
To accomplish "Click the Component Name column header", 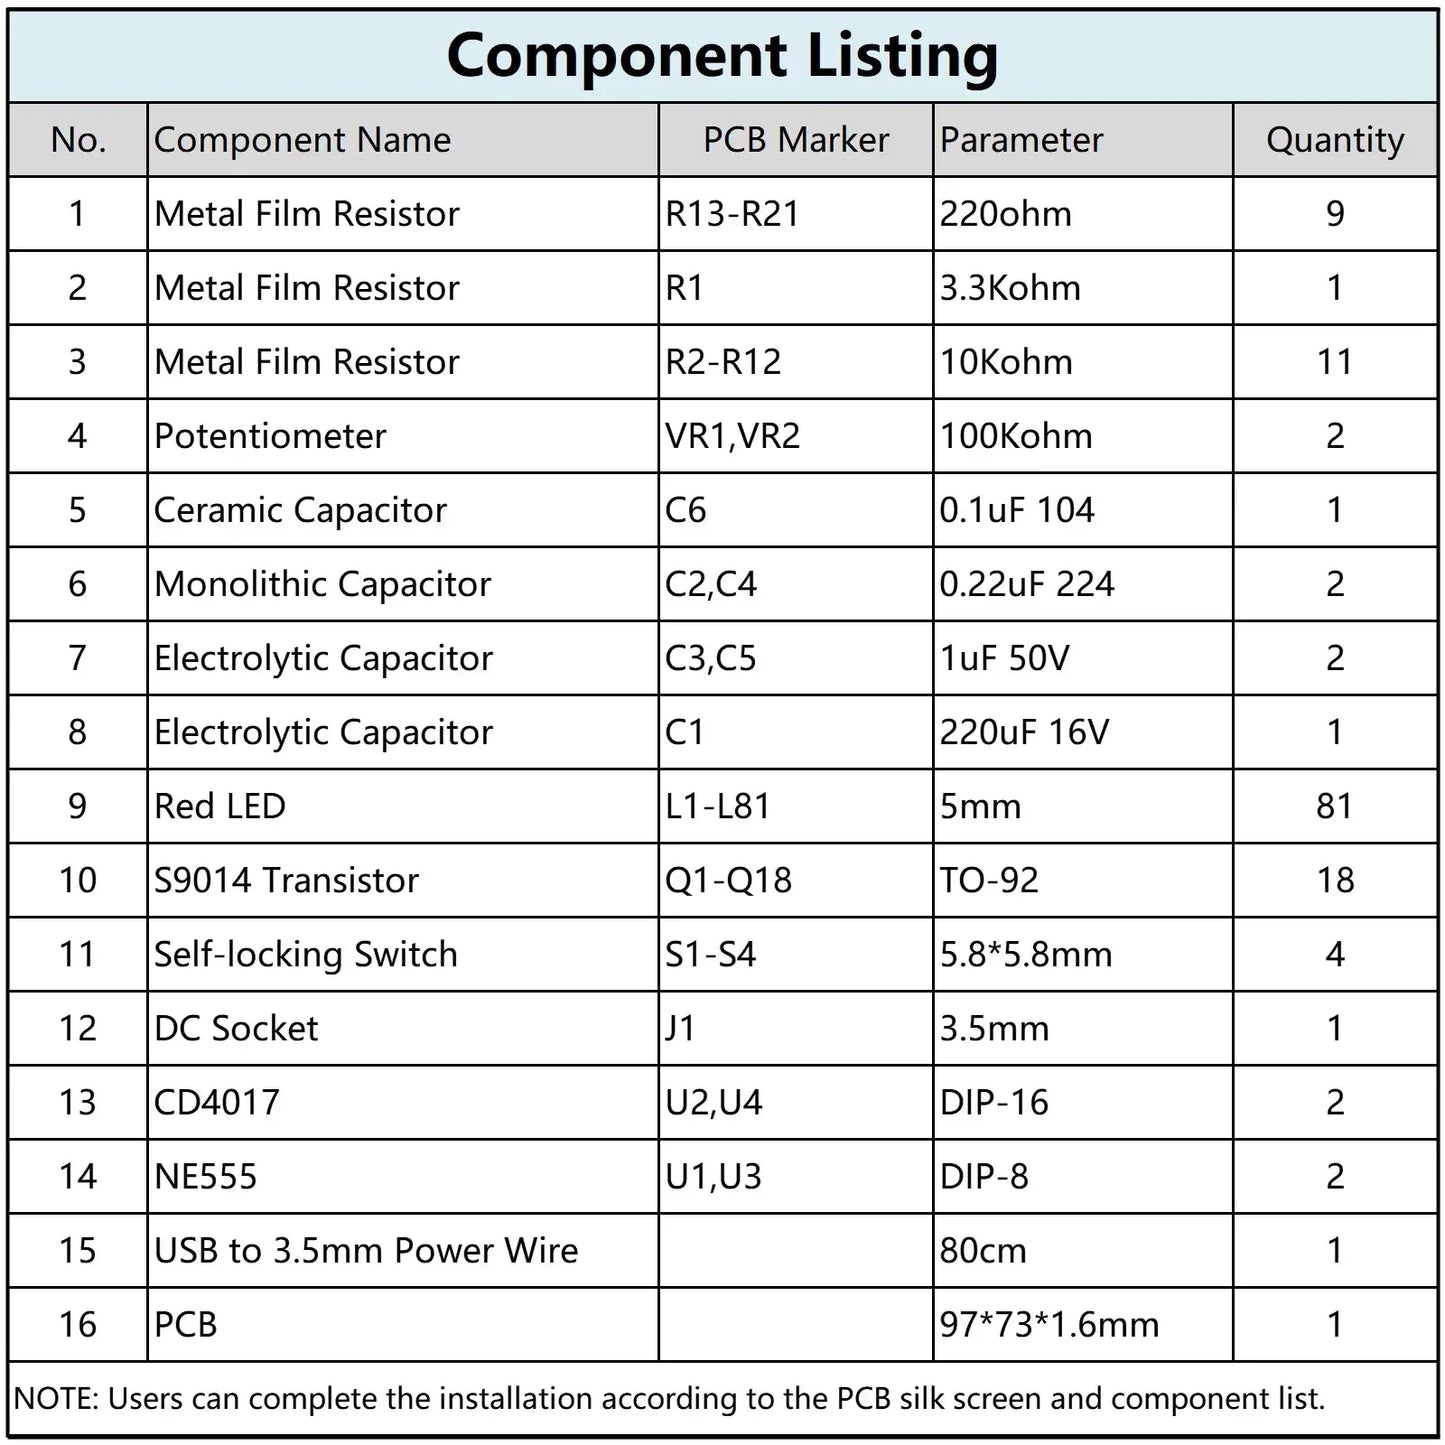I will [x=302, y=140].
